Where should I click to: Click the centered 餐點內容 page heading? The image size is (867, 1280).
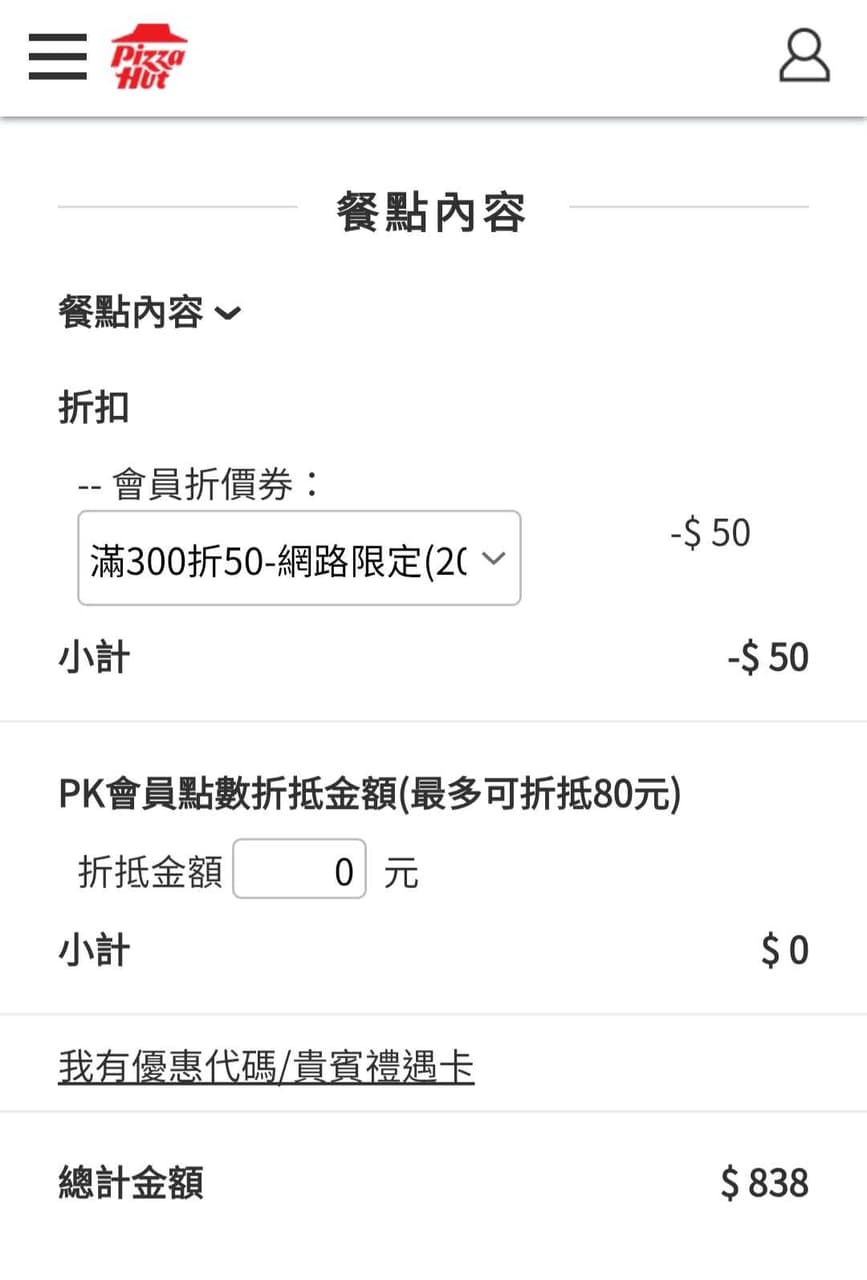pyautogui.click(x=431, y=212)
